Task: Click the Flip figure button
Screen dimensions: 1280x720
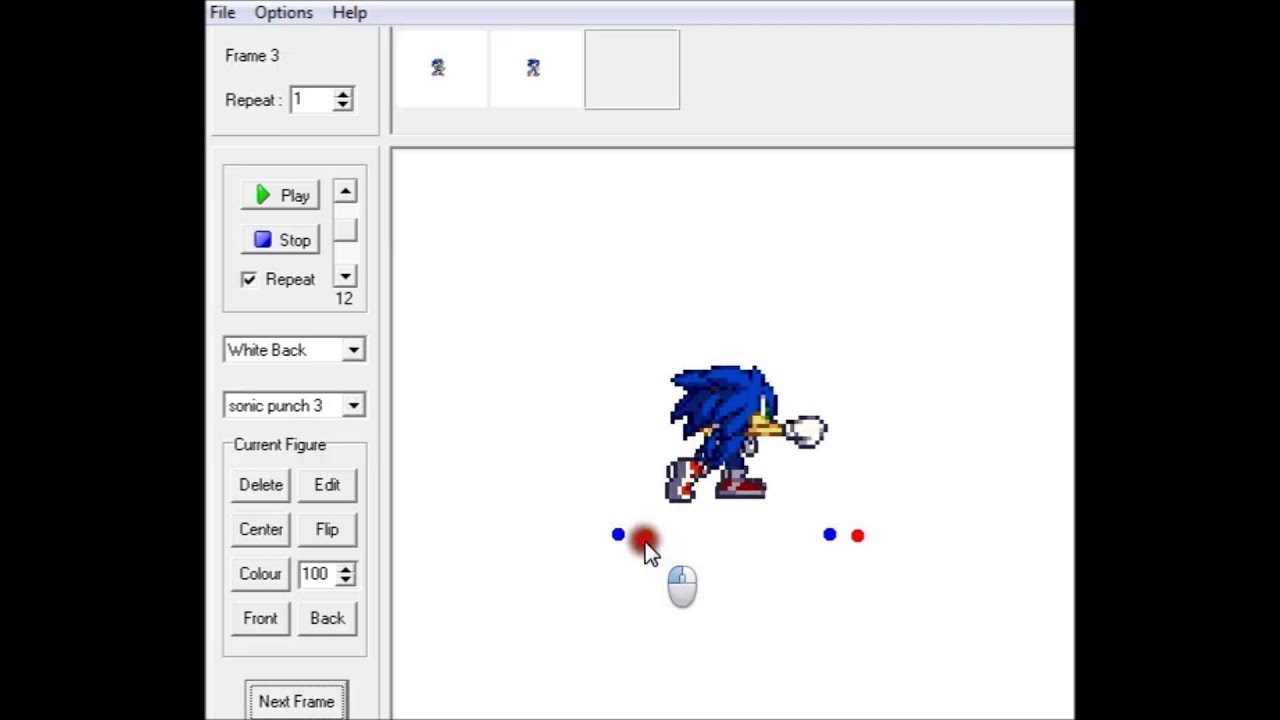Action: (x=327, y=529)
